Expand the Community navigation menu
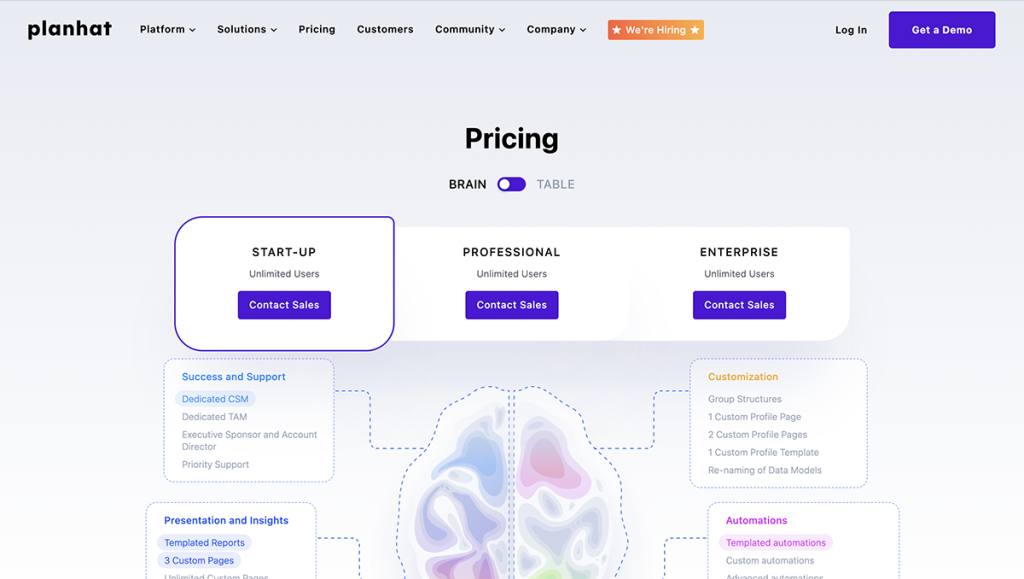 click(469, 29)
